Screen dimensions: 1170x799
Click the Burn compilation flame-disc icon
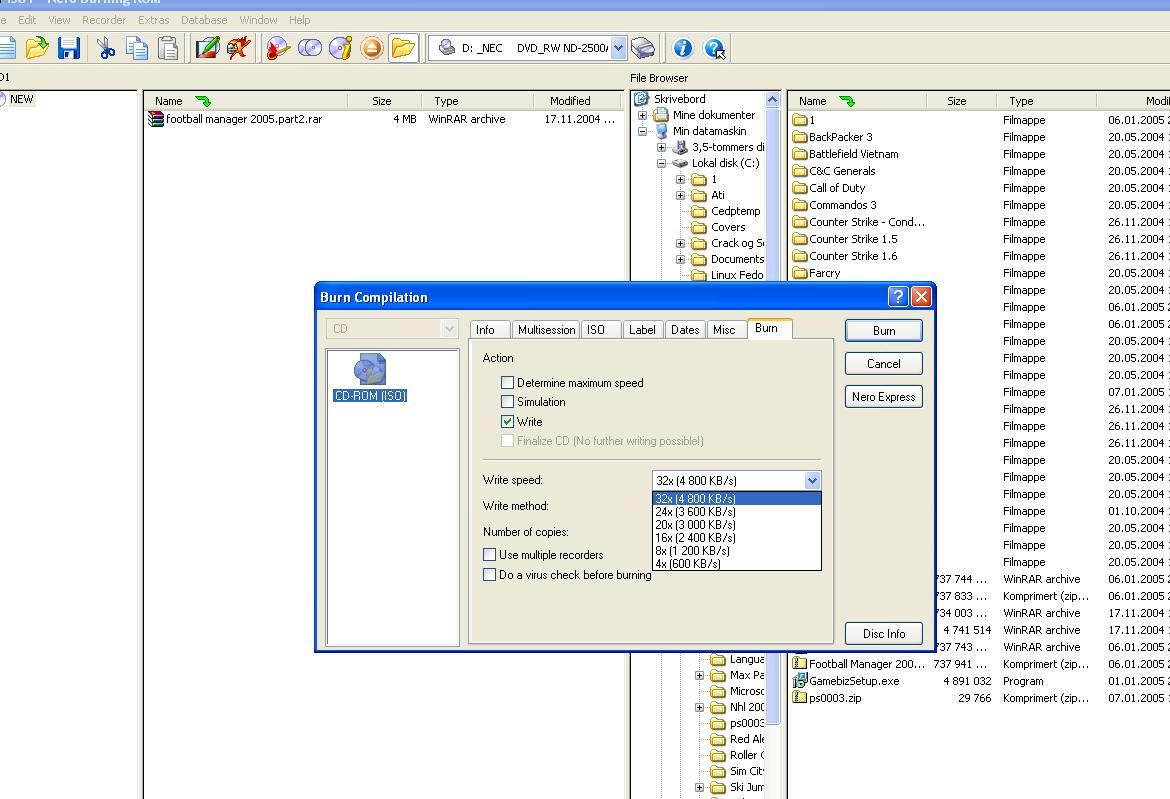coord(278,48)
